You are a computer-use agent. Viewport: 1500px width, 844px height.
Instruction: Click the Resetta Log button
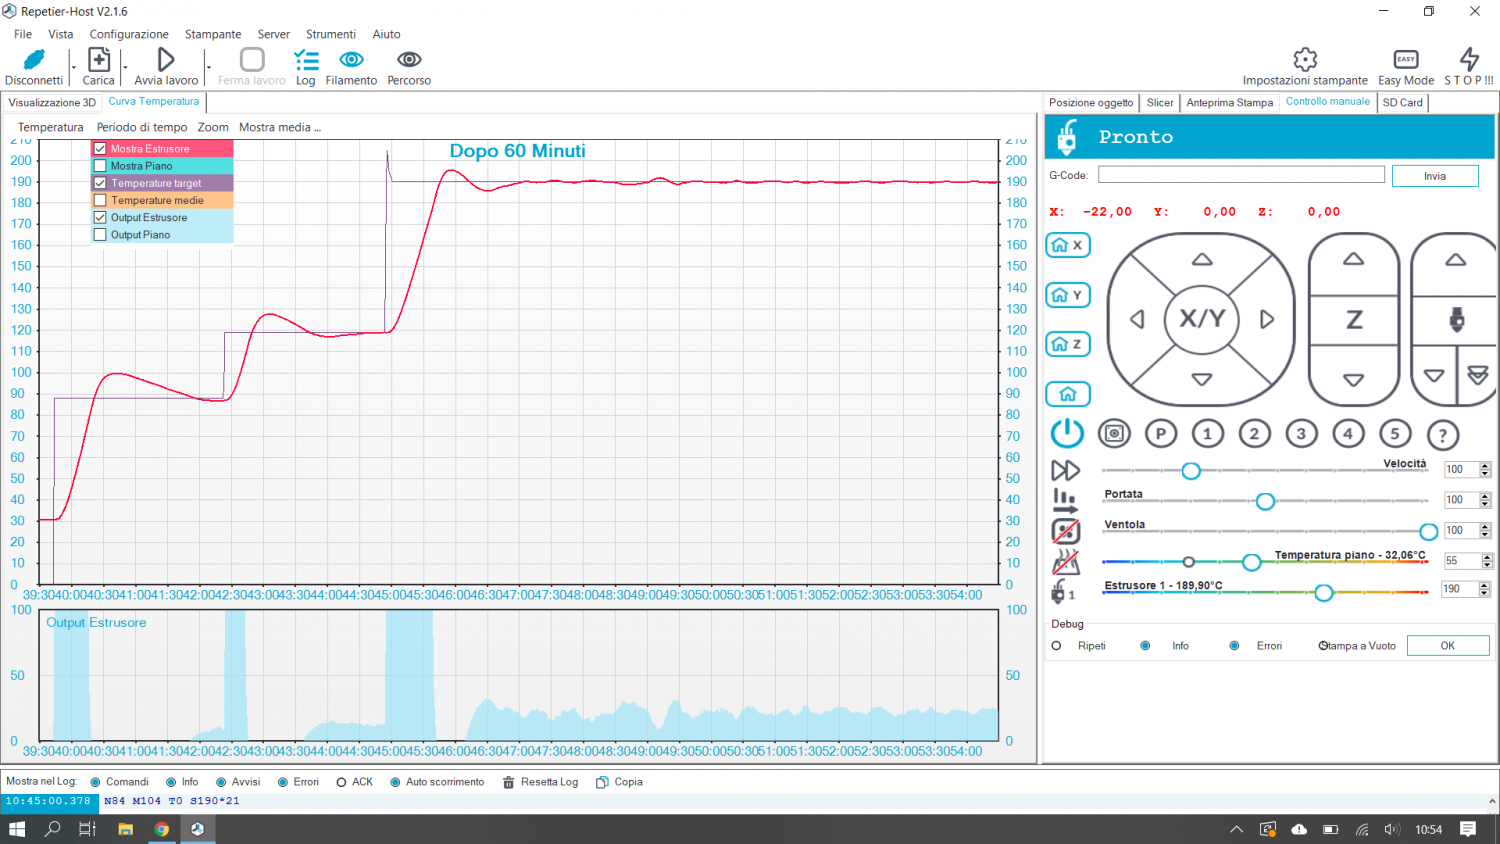click(x=540, y=782)
